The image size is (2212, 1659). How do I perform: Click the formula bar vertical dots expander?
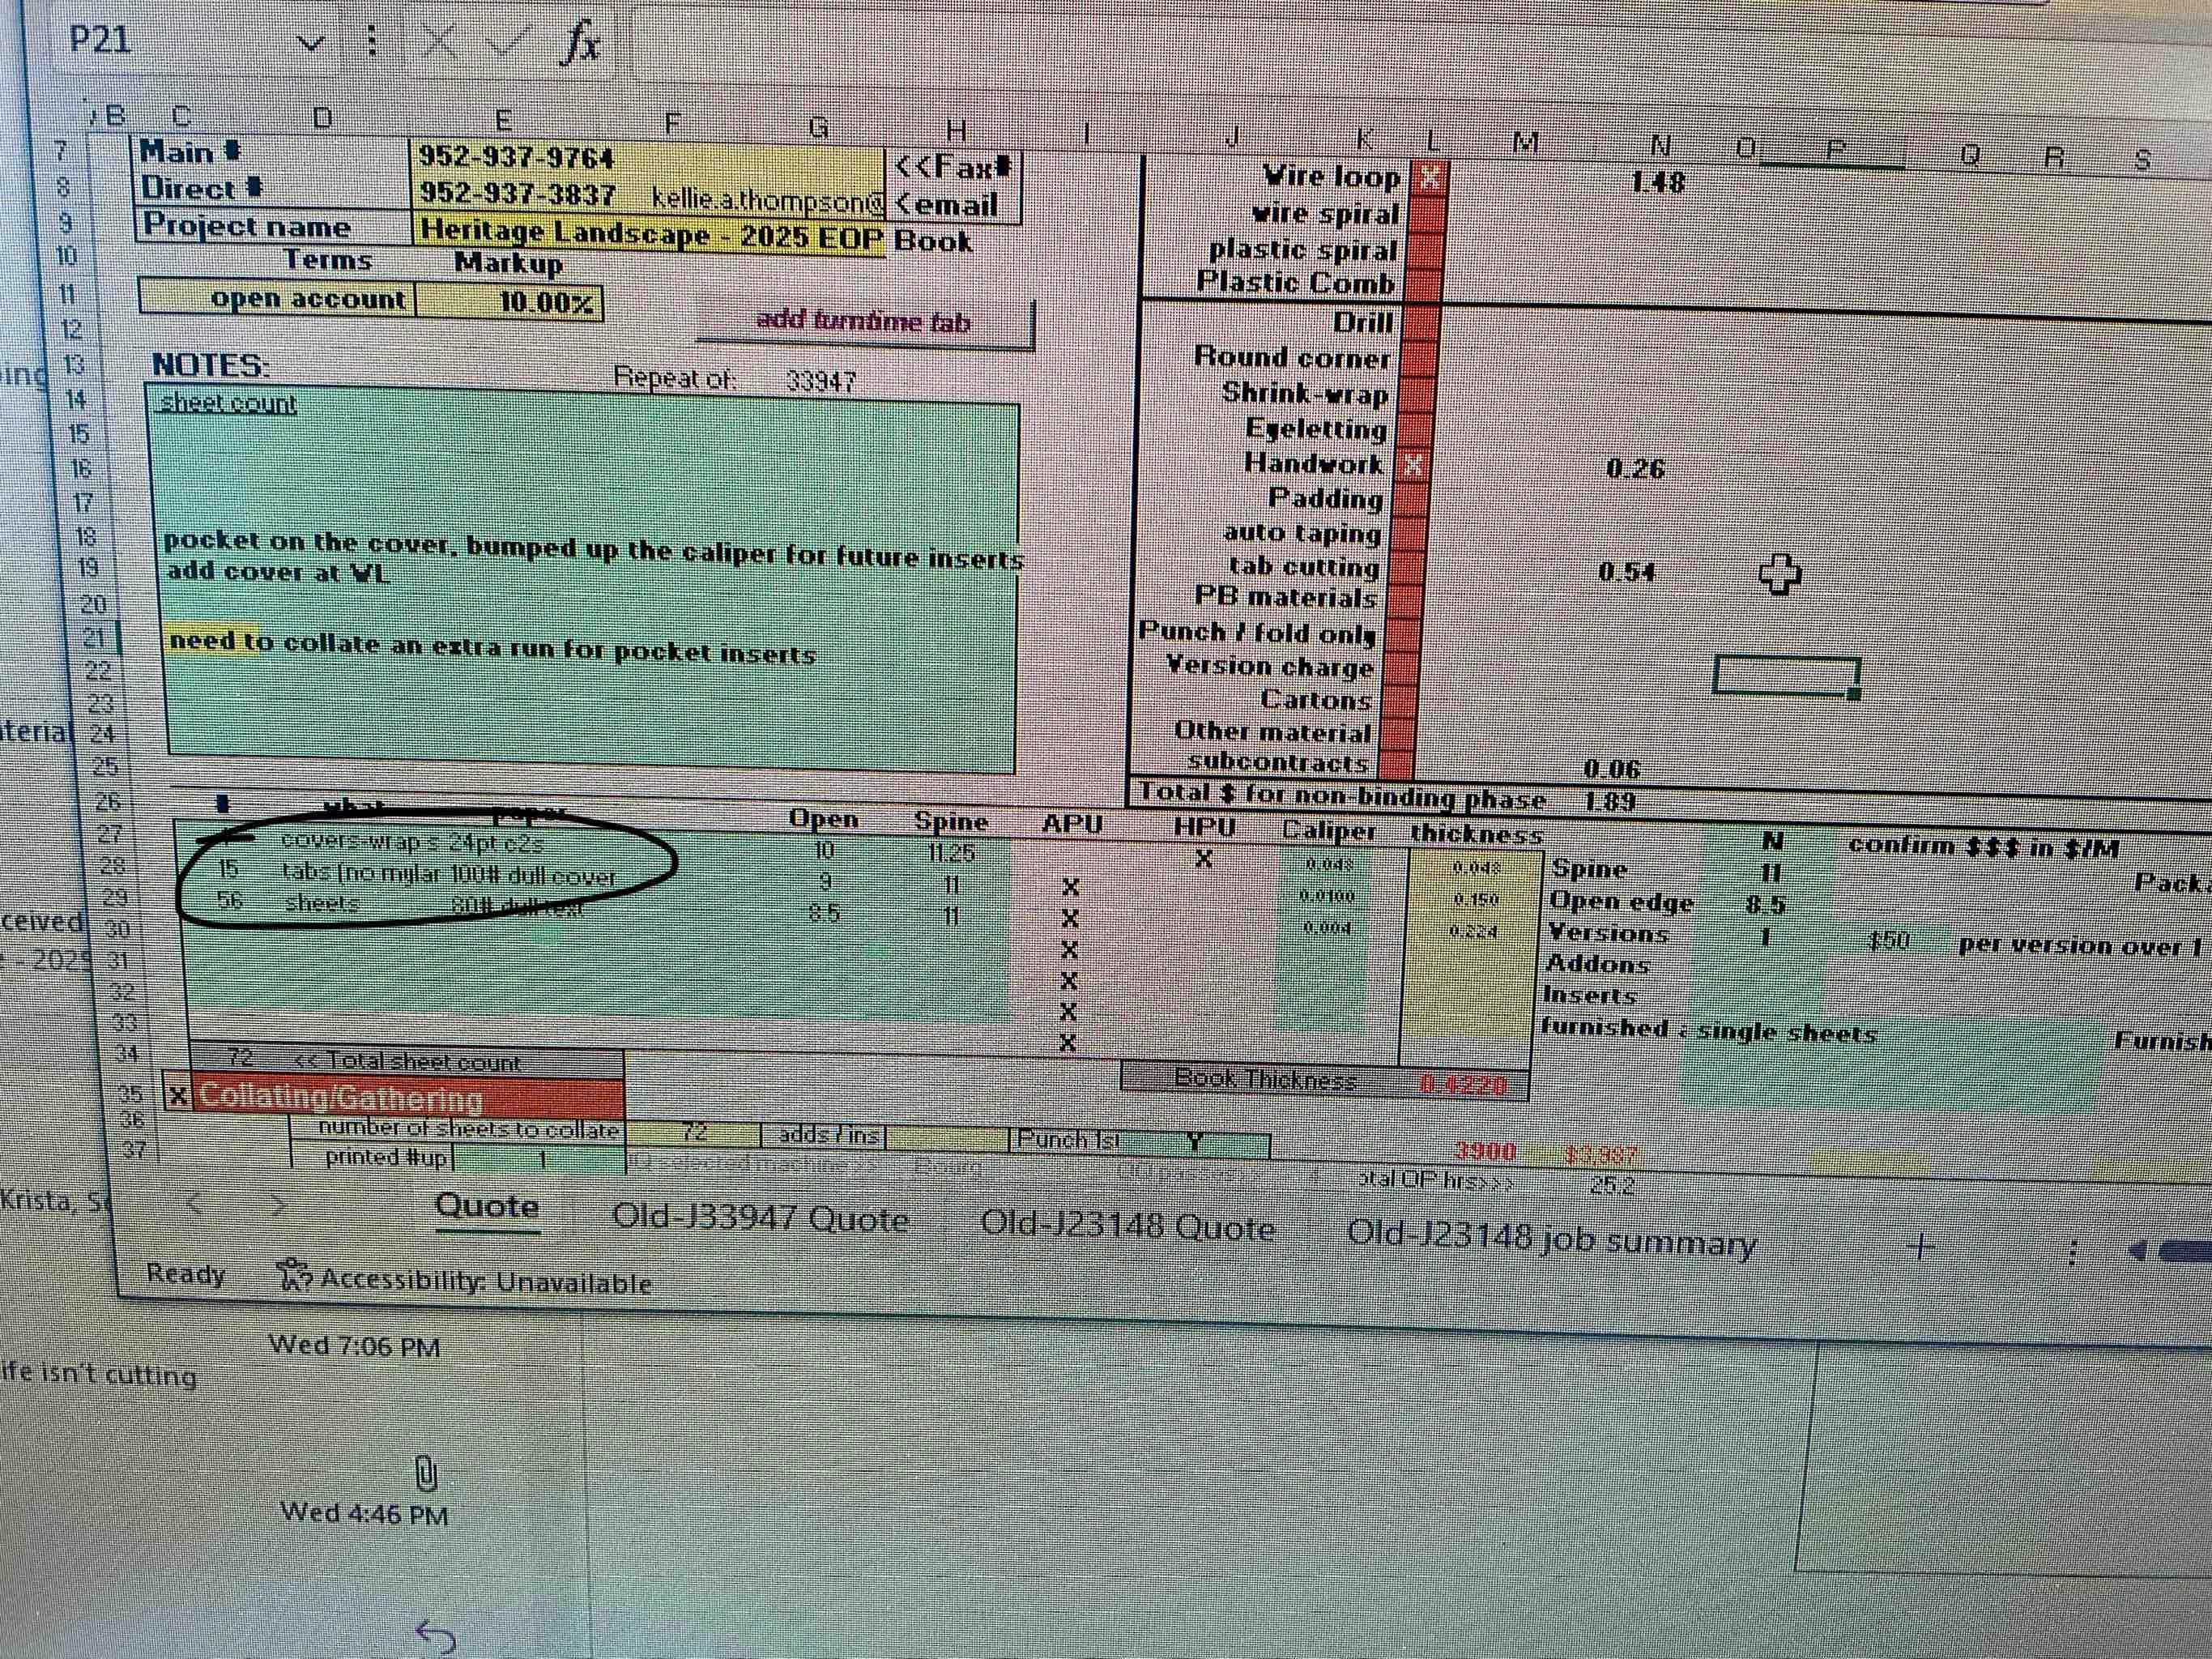click(372, 42)
